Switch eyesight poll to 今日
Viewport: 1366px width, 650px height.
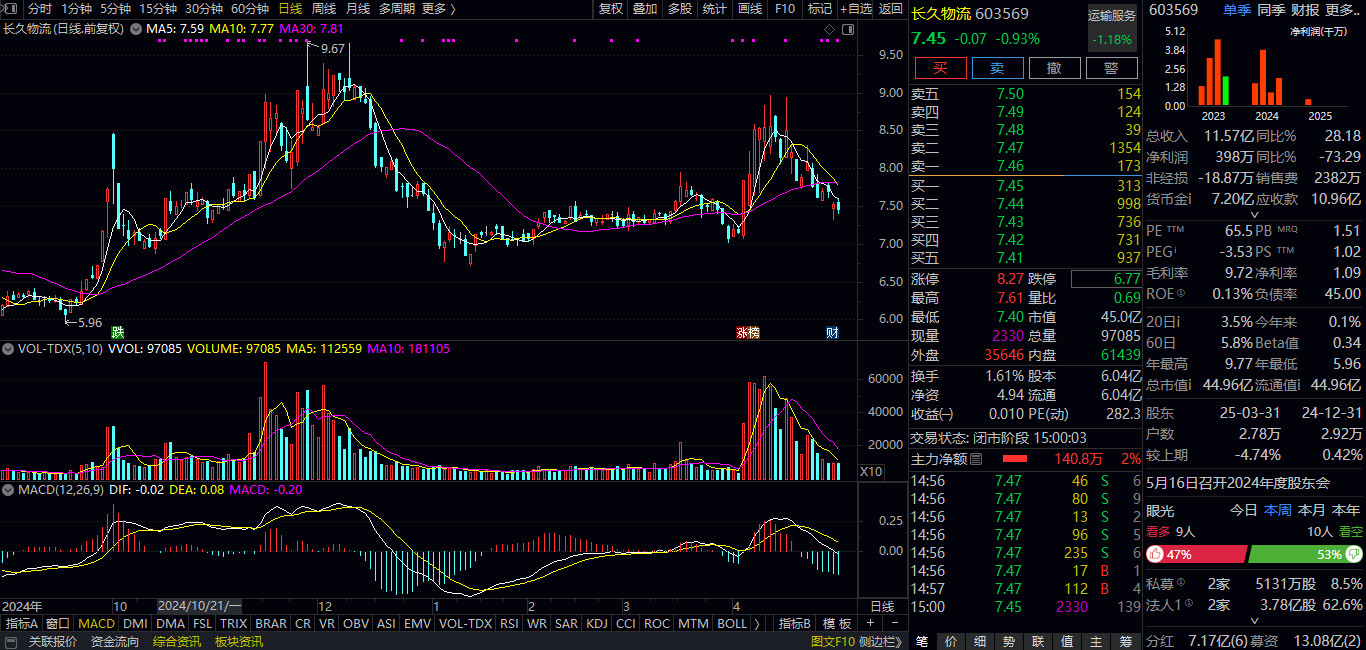(1243, 510)
